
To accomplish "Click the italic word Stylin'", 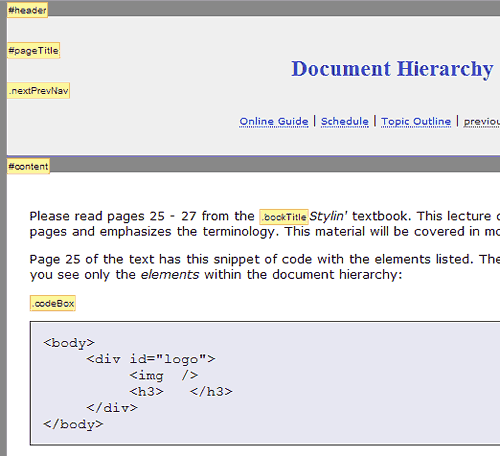I will [328, 216].
